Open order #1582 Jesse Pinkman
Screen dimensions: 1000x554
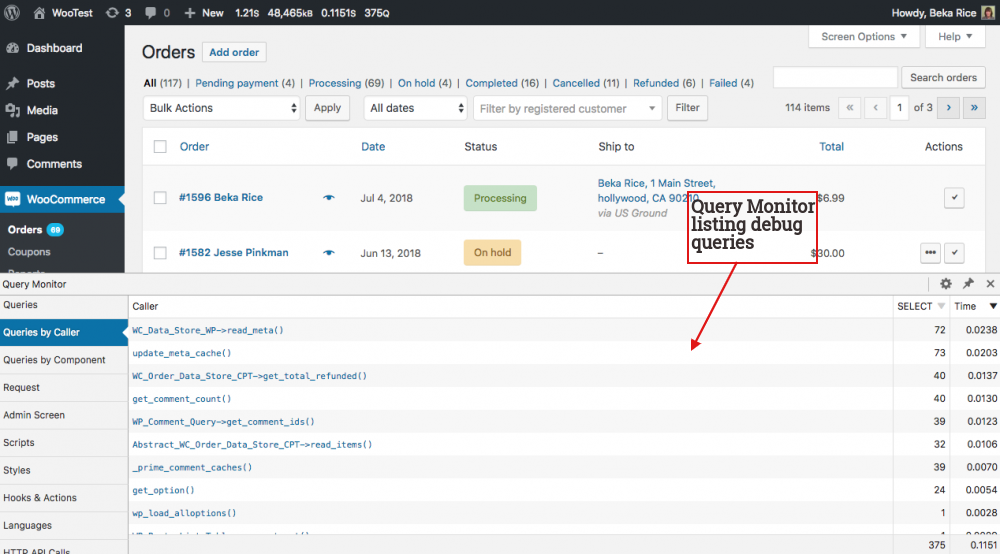233,252
